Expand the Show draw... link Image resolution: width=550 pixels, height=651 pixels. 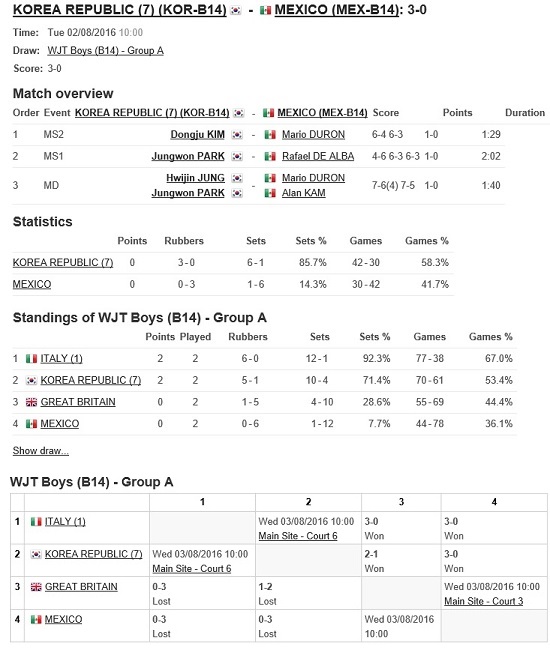click(x=41, y=450)
